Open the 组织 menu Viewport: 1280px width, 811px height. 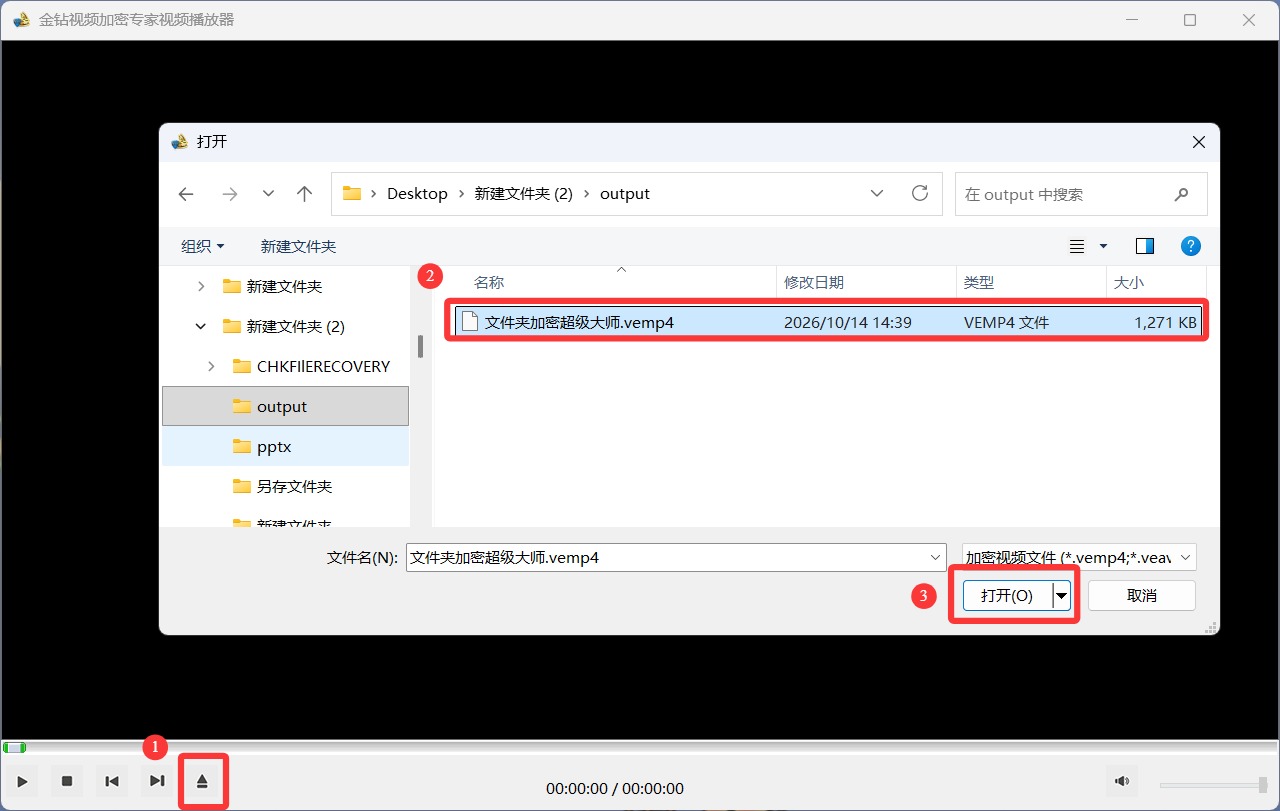point(202,246)
